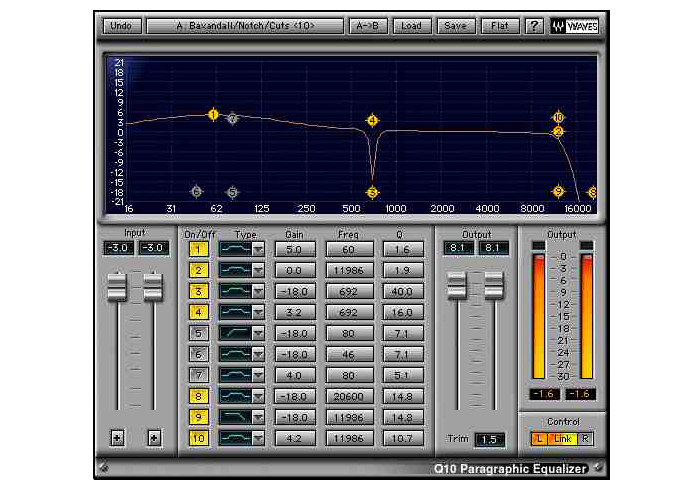This screenshot has width=699, height=489.
Task: Open band 8 type dropdown arrow
Action: pos(258,396)
